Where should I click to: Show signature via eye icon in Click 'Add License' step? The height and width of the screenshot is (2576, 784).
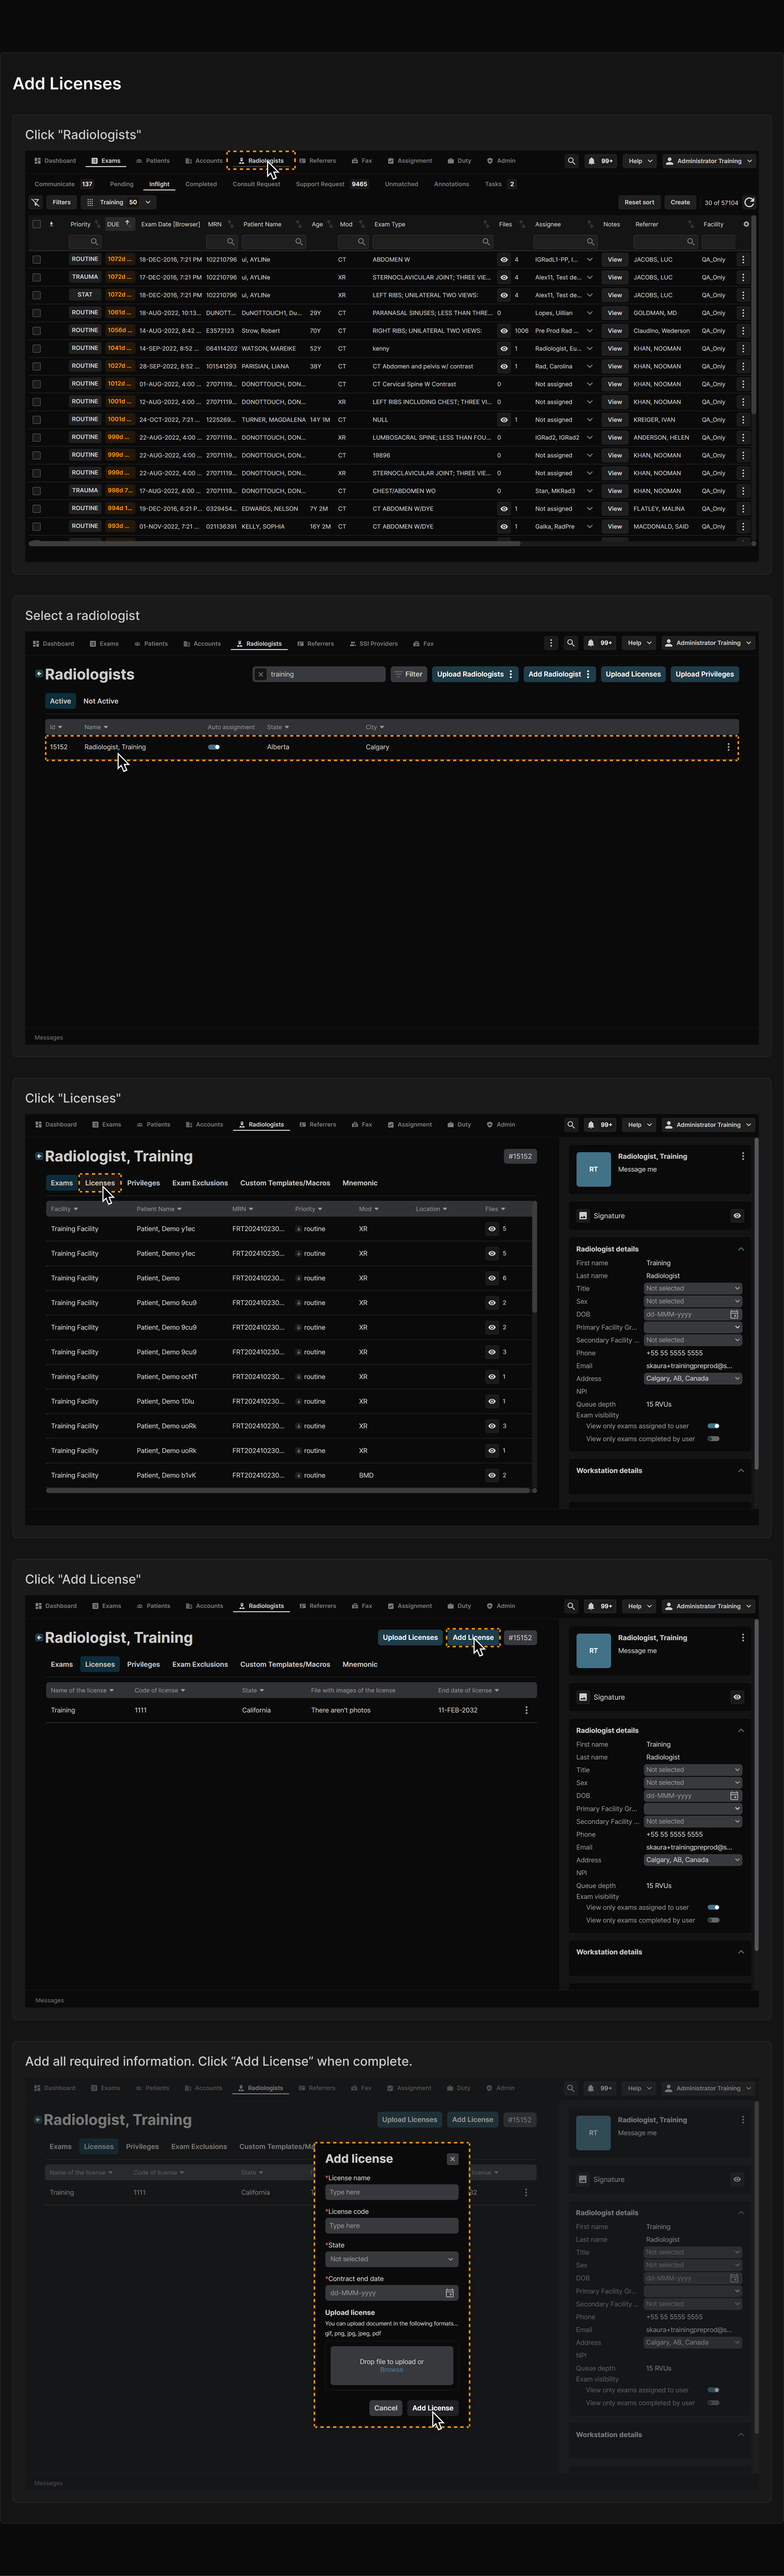click(737, 1697)
